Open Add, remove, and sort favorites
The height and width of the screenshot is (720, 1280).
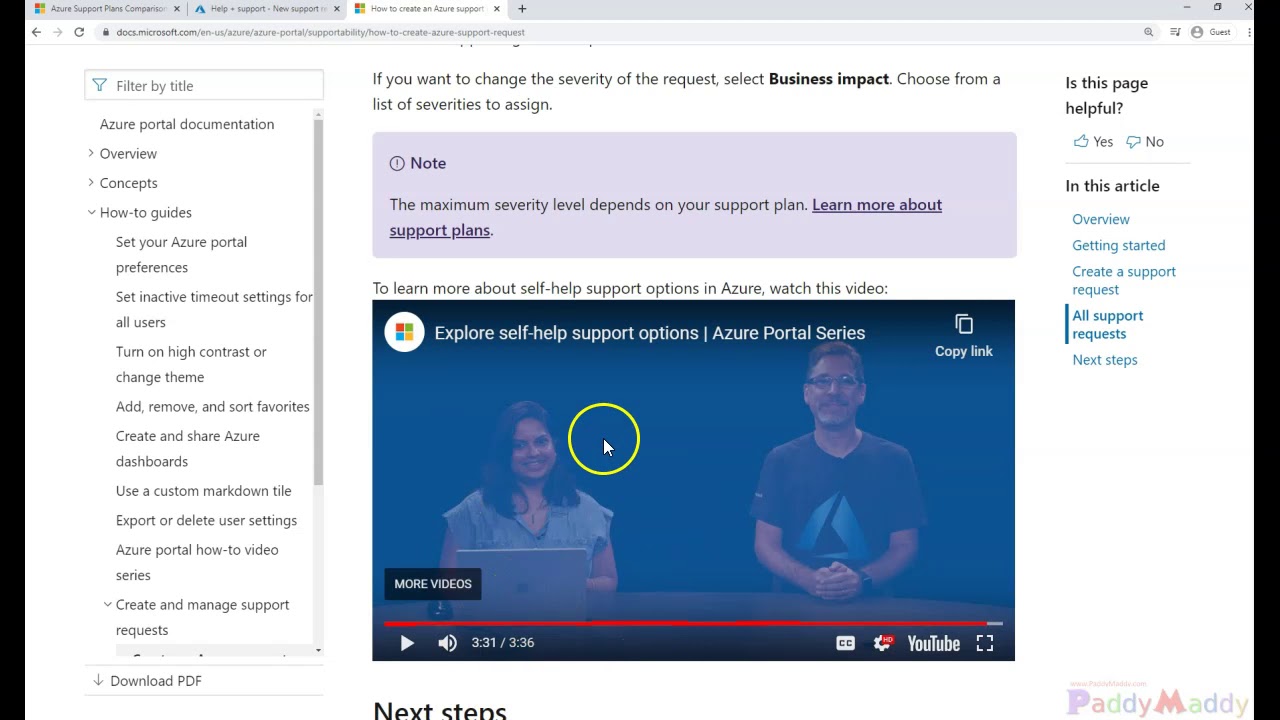tap(213, 407)
